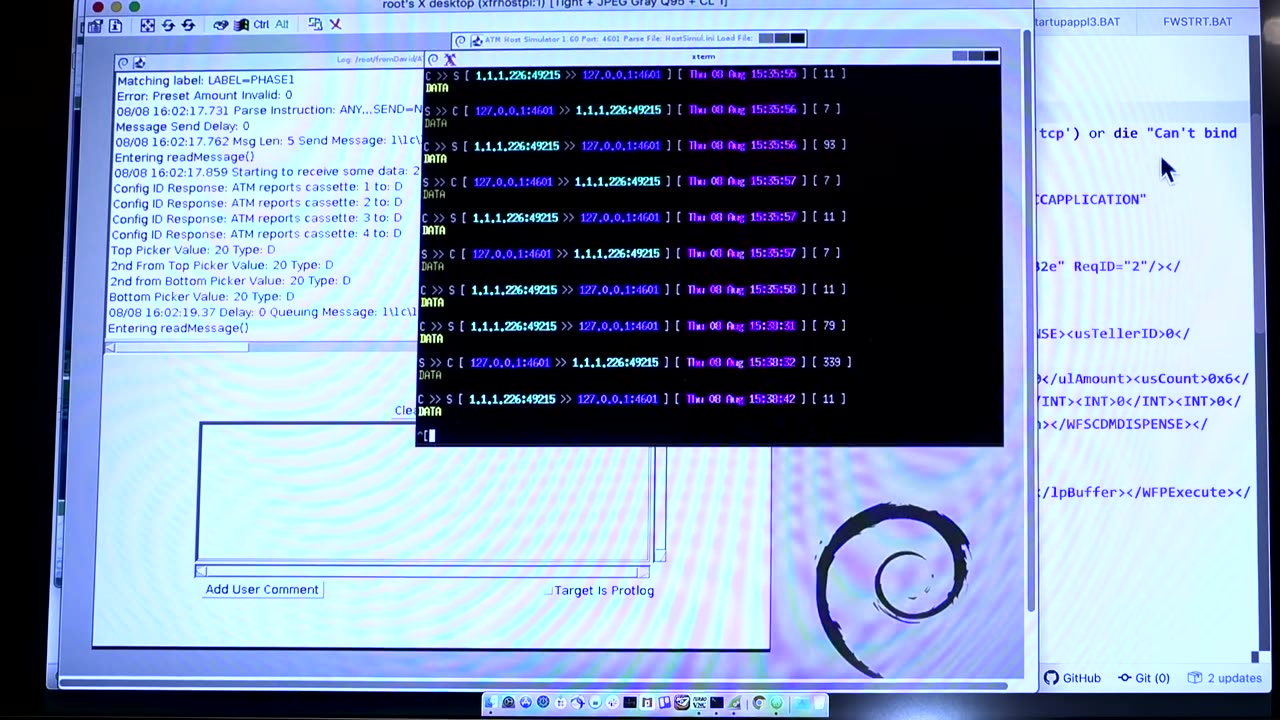
Task: Open Finder from the Dock
Action: [x=491, y=703]
